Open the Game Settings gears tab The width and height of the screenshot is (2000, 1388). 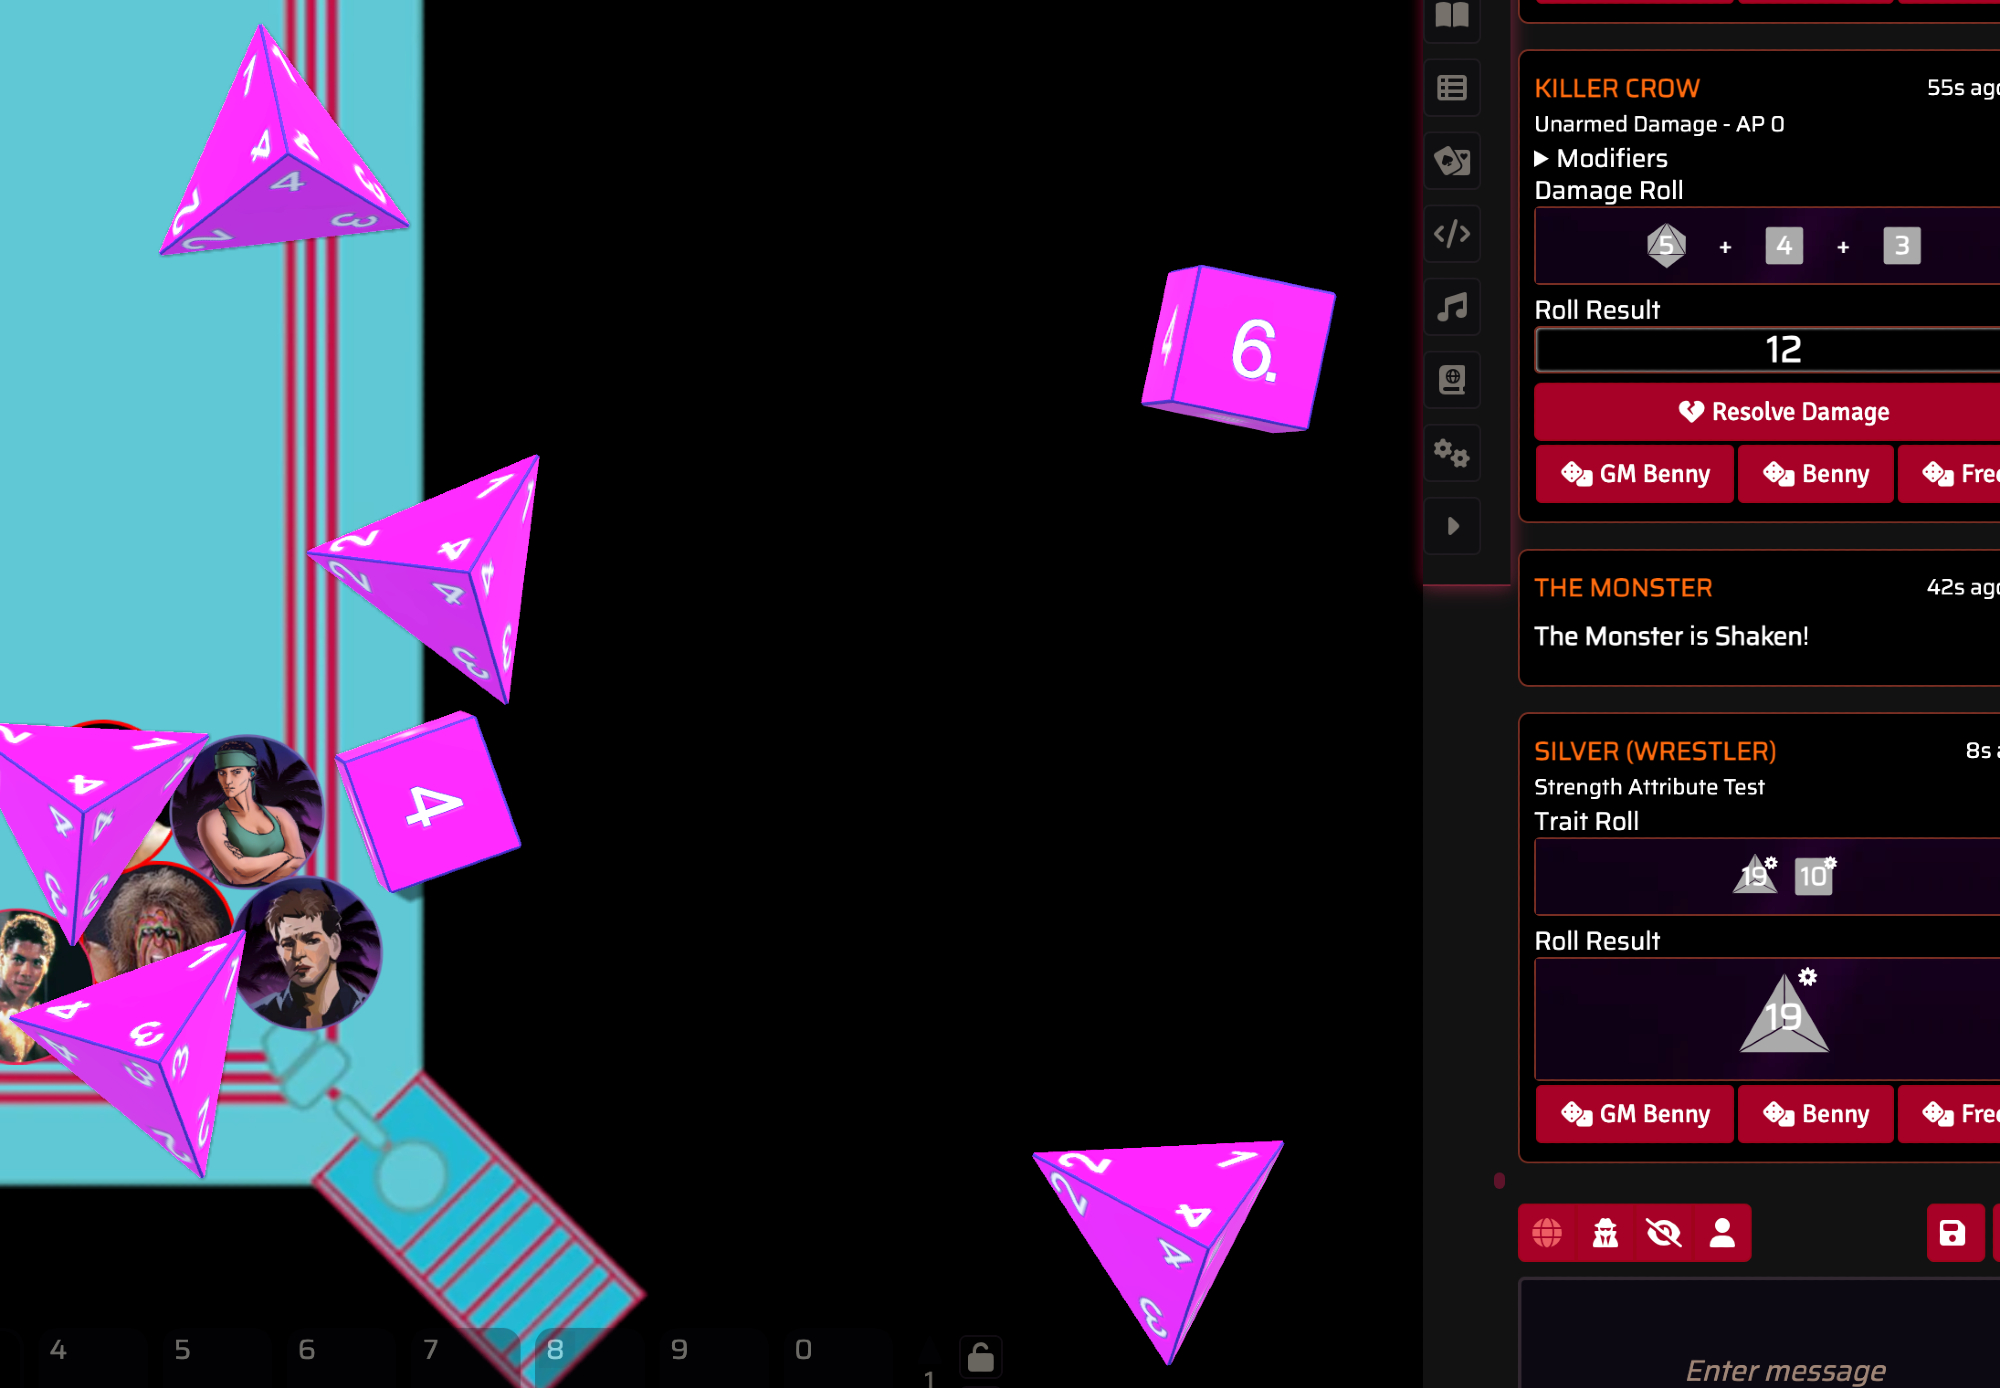tap(1452, 453)
